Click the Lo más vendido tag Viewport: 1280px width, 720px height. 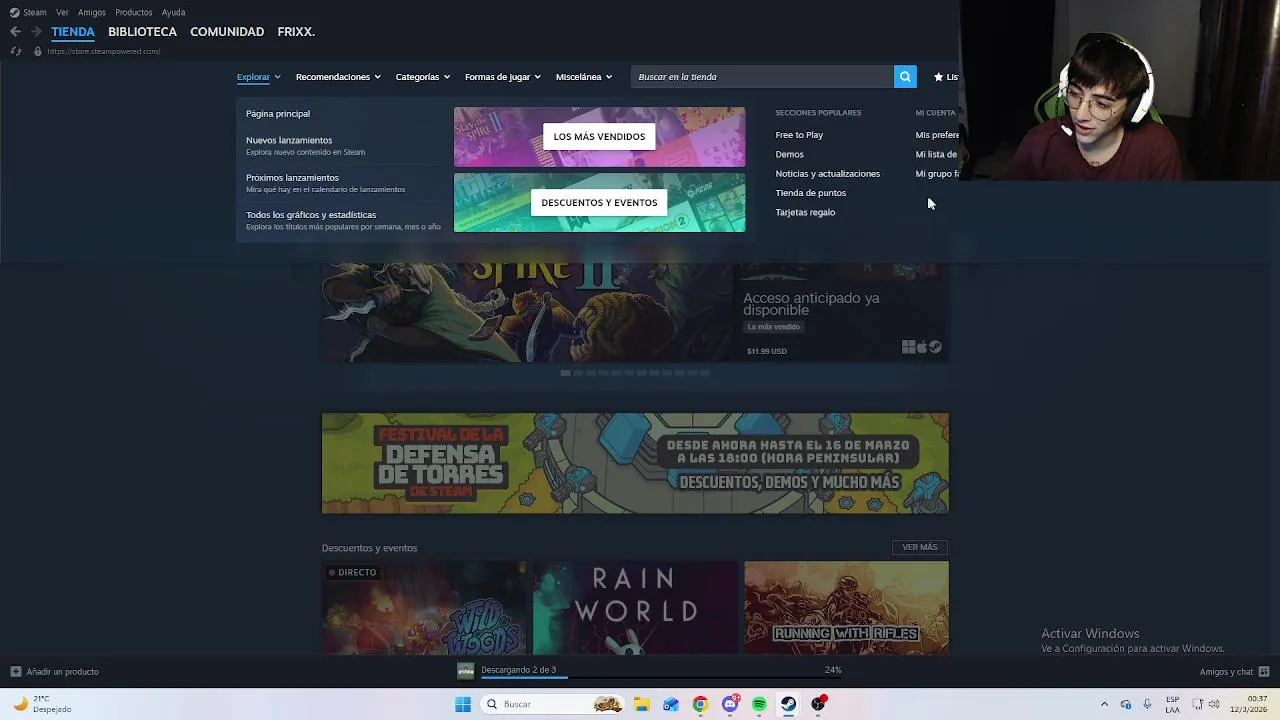pos(774,327)
